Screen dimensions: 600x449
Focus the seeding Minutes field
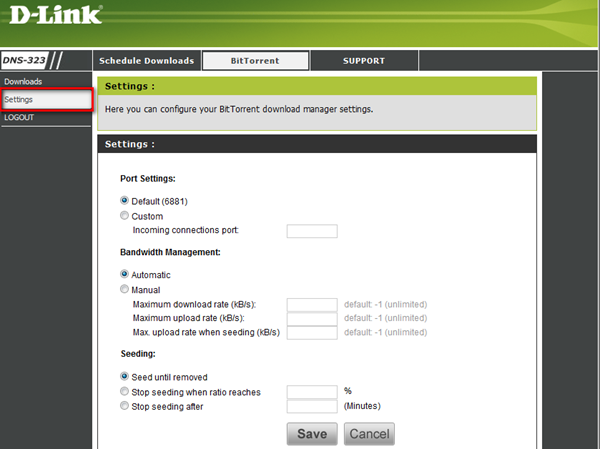pyautogui.click(x=312, y=407)
